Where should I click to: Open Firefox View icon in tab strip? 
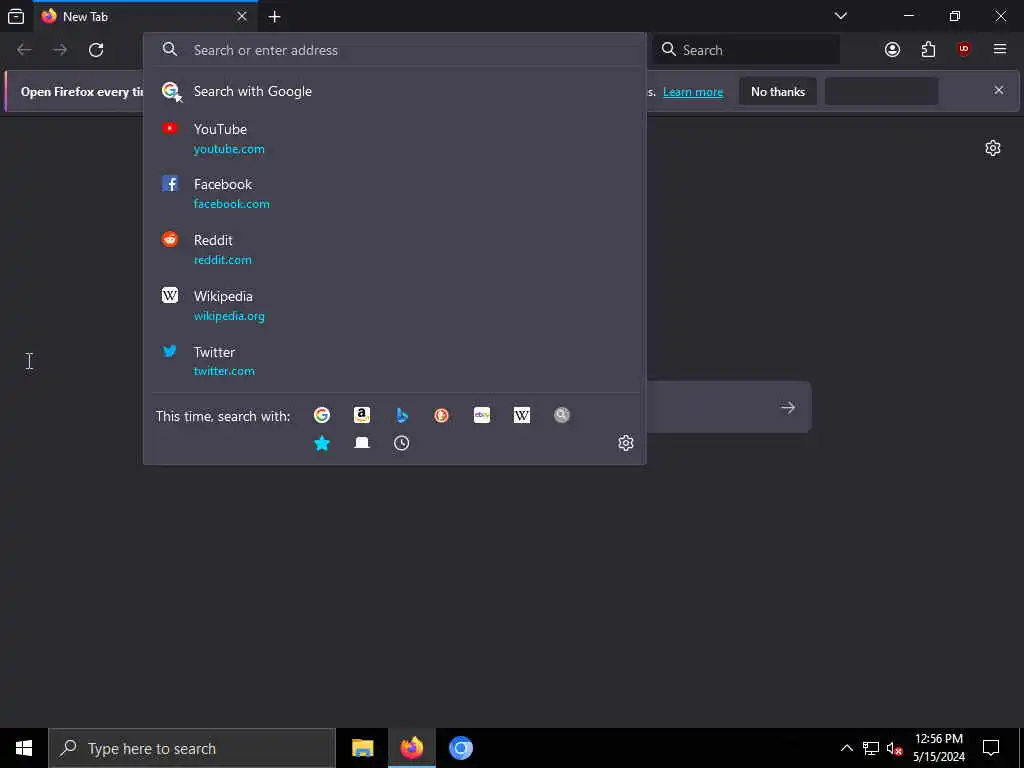tap(16, 16)
